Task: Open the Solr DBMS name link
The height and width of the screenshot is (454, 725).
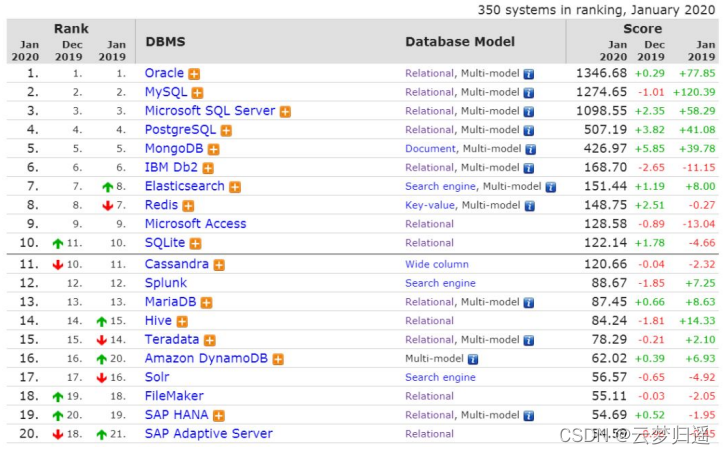Action: click(x=157, y=377)
